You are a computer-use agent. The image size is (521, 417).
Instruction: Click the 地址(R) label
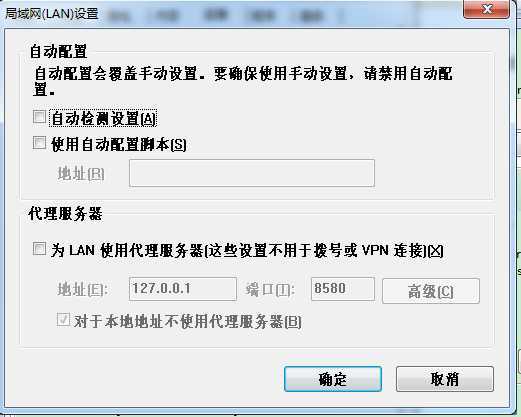point(81,174)
